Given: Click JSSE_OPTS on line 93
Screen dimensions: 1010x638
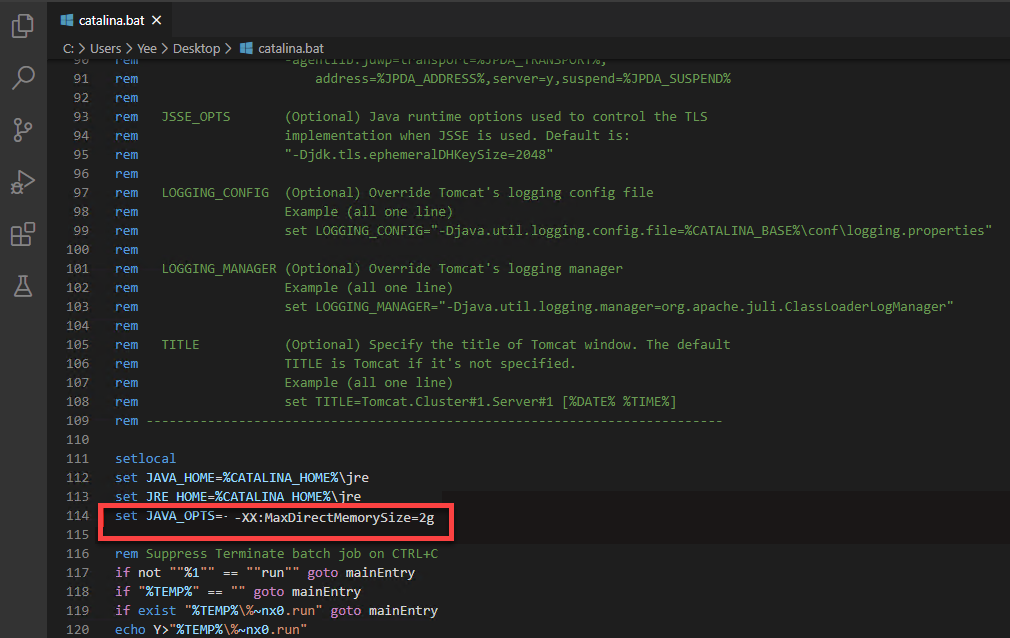Looking at the screenshot, I should tap(196, 117).
